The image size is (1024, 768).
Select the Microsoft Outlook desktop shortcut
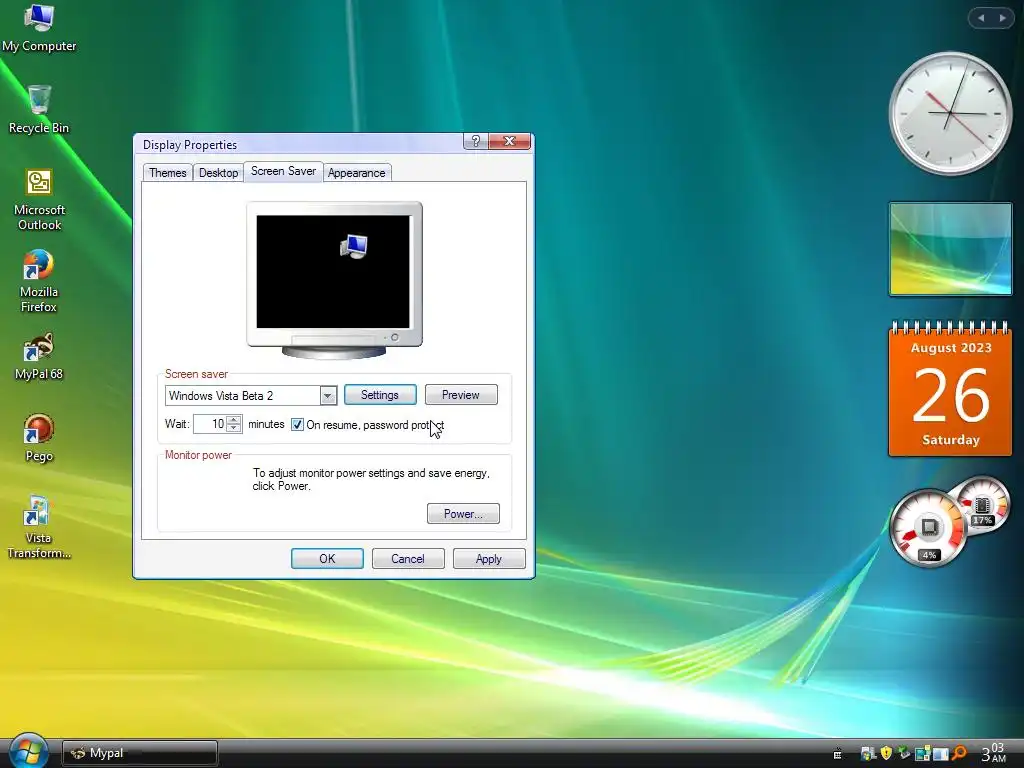(x=39, y=199)
